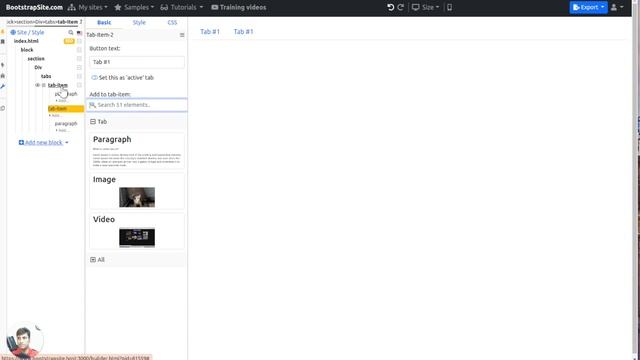
Task: Select the block tree node
Action: coord(27,50)
